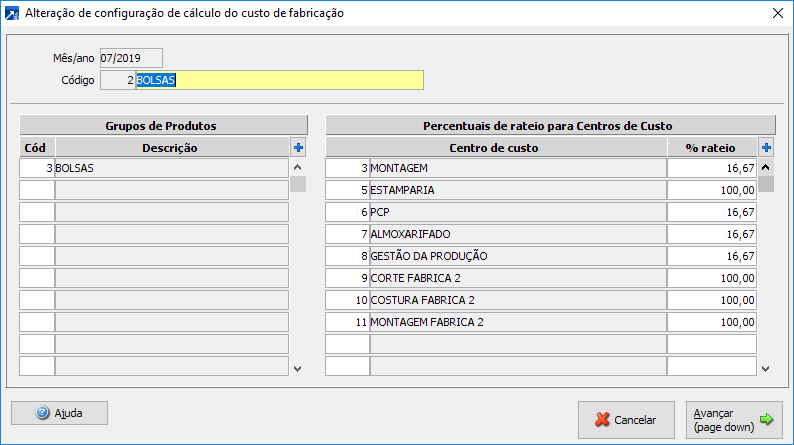Select the ALMOXARIFADO cost center row
Screen dimensions: 794x445
tap(518, 234)
